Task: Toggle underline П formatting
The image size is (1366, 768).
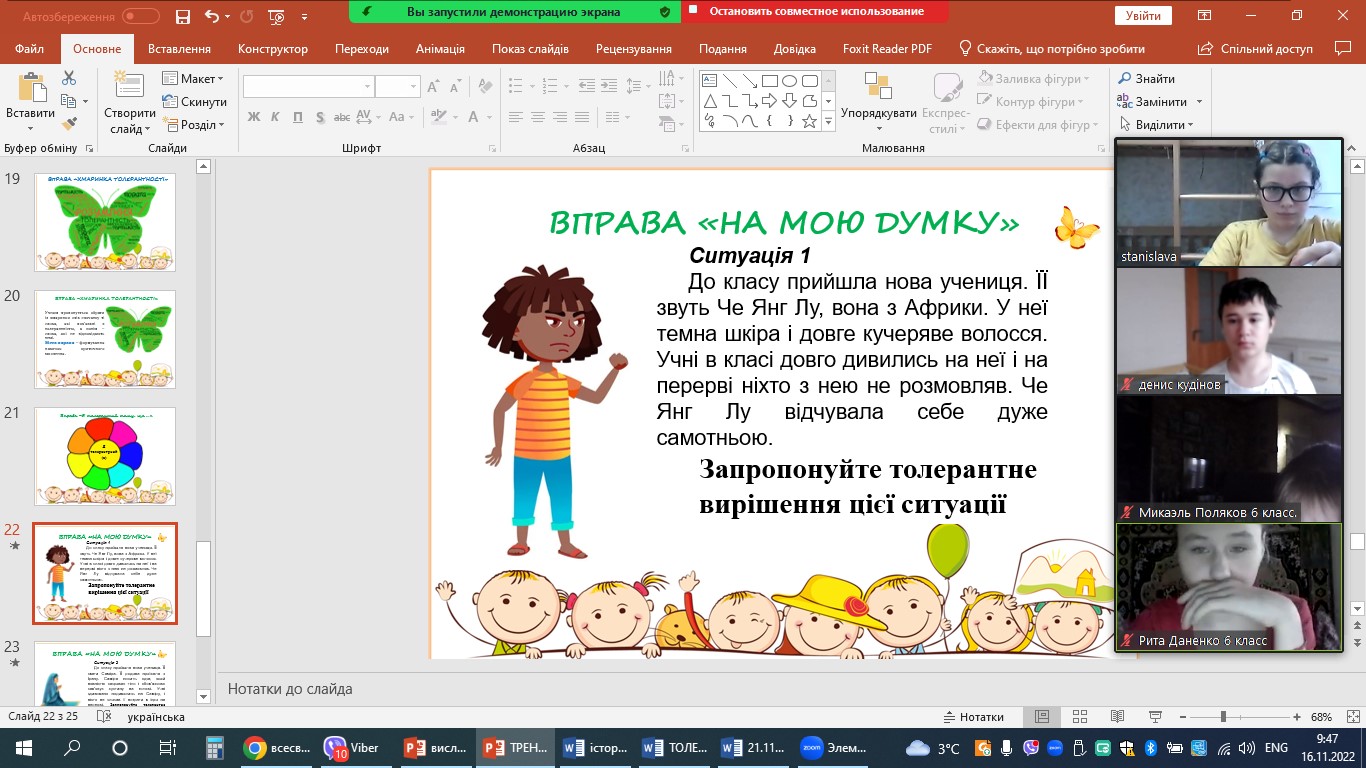Action: tap(299, 117)
